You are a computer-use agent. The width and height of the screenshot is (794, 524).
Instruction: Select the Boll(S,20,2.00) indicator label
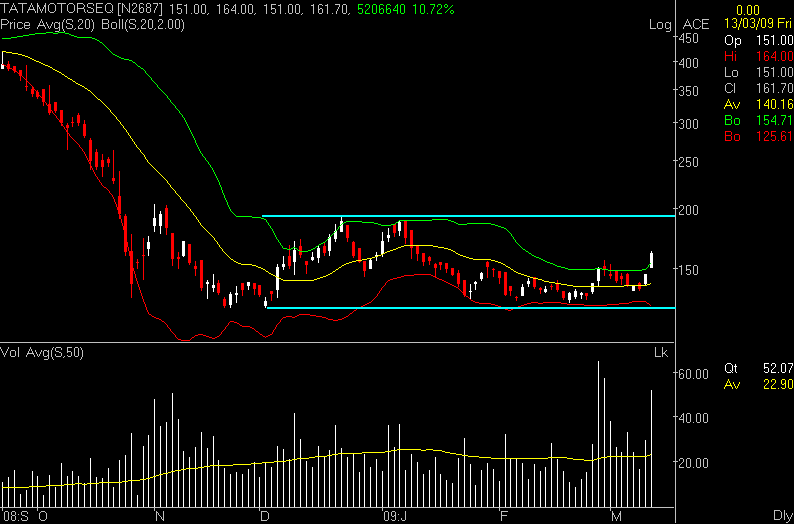143,24
